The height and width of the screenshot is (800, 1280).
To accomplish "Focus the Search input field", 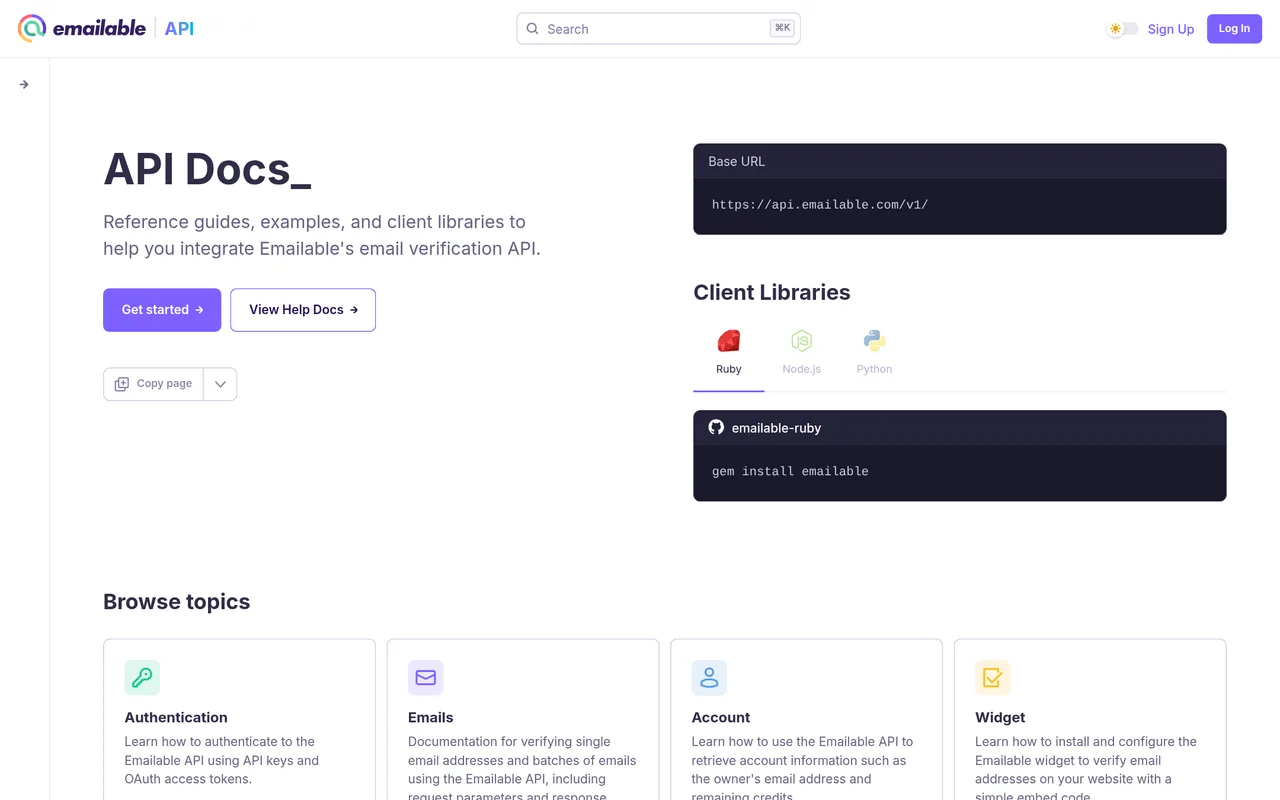I will tap(658, 29).
